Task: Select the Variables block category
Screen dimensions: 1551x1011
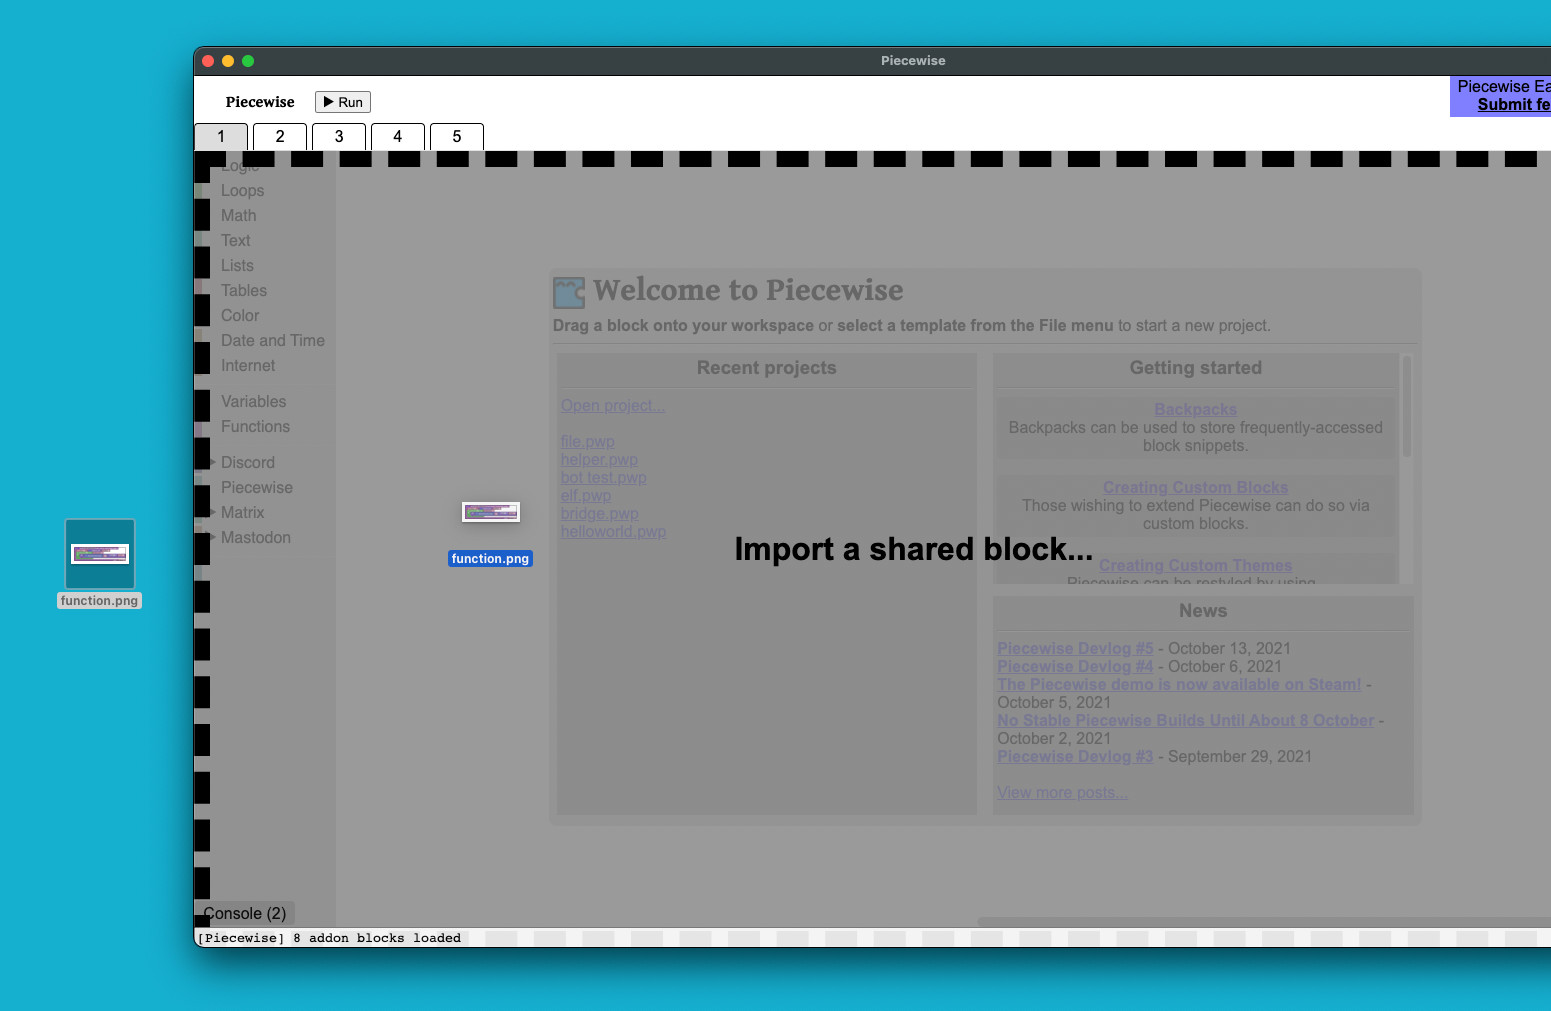Action: pyautogui.click(x=253, y=401)
